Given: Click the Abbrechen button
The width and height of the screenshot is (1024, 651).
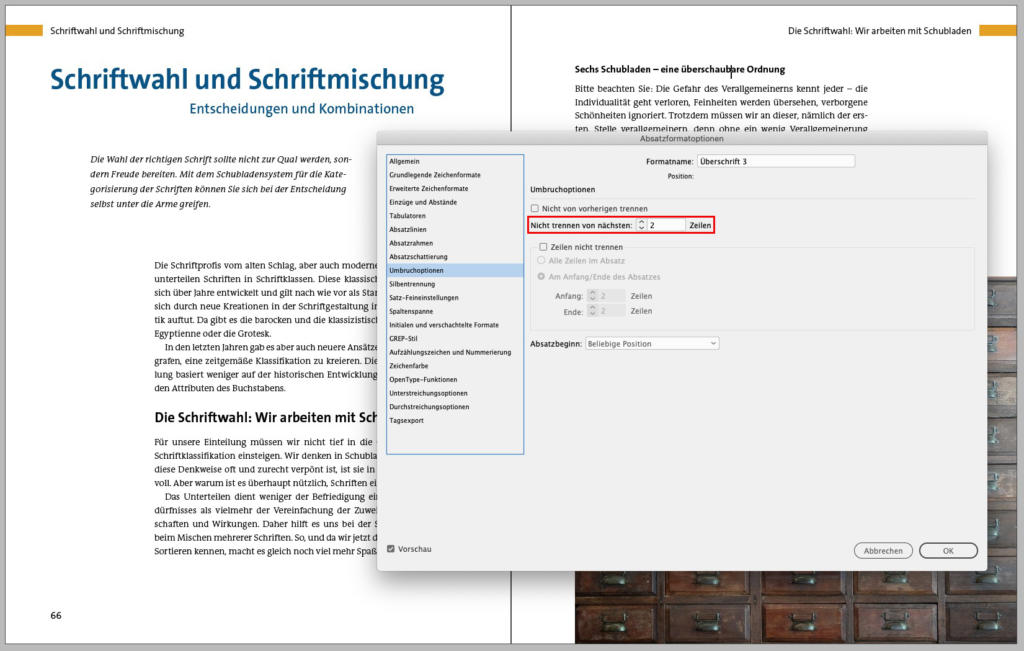Looking at the screenshot, I should 883,550.
